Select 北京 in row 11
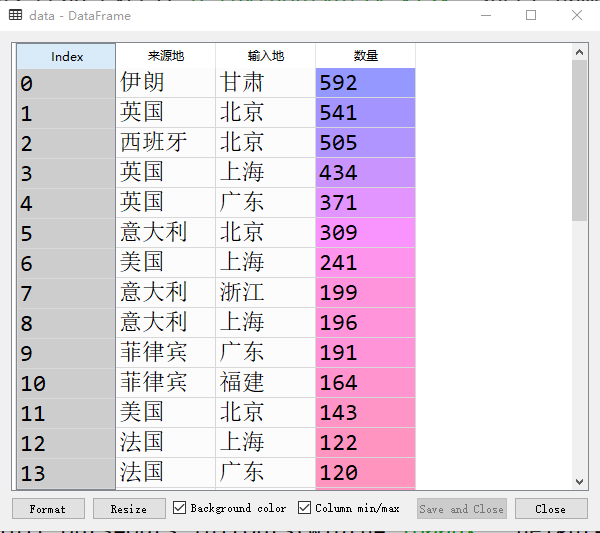This screenshot has width=600, height=533. coord(266,412)
